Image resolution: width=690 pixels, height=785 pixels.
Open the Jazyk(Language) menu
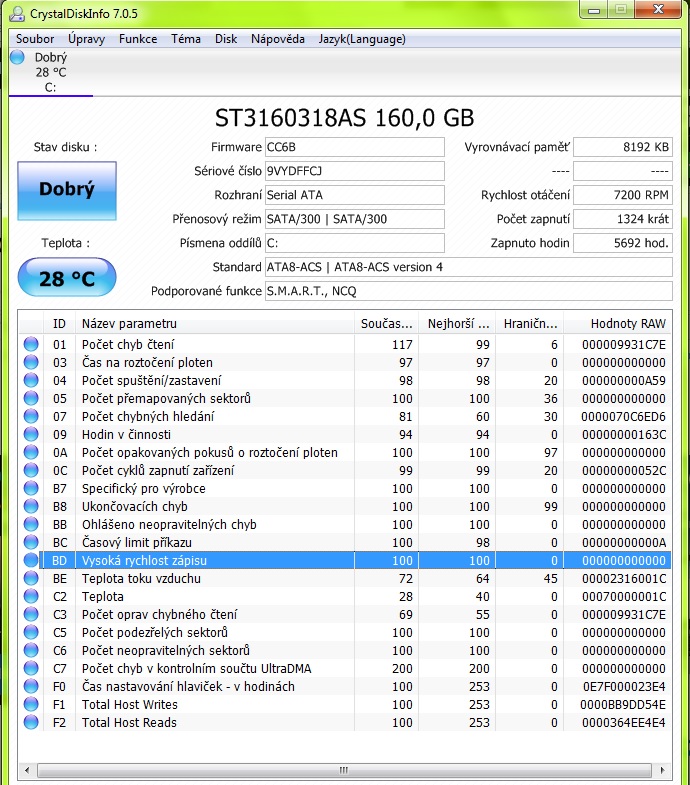coord(361,39)
